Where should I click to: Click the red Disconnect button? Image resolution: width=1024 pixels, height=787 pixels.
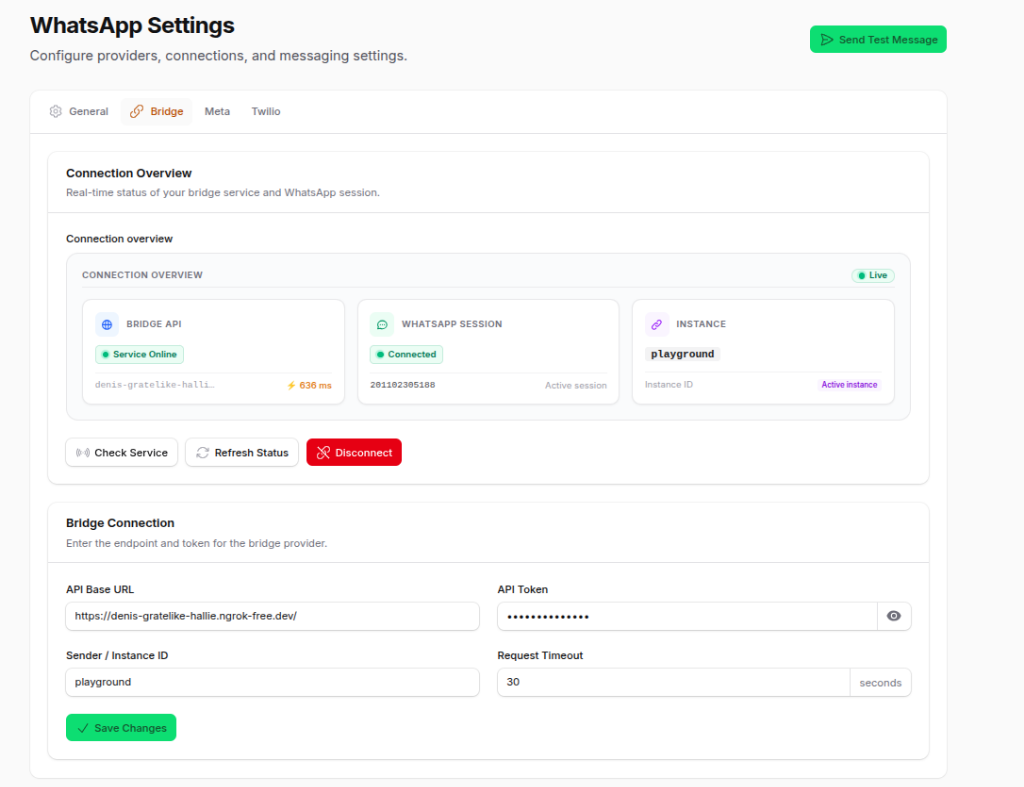click(x=354, y=453)
